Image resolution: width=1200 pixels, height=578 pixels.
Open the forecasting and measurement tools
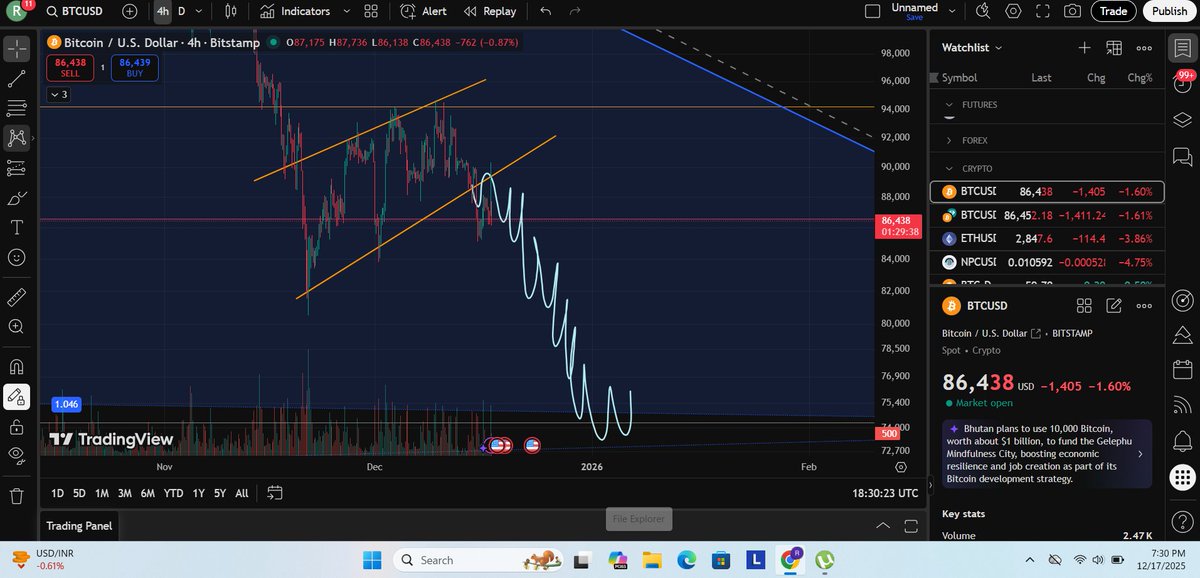[17, 167]
